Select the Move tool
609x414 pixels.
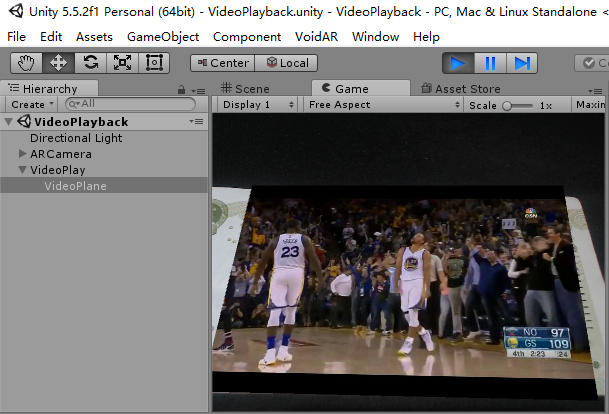coord(58,63)
